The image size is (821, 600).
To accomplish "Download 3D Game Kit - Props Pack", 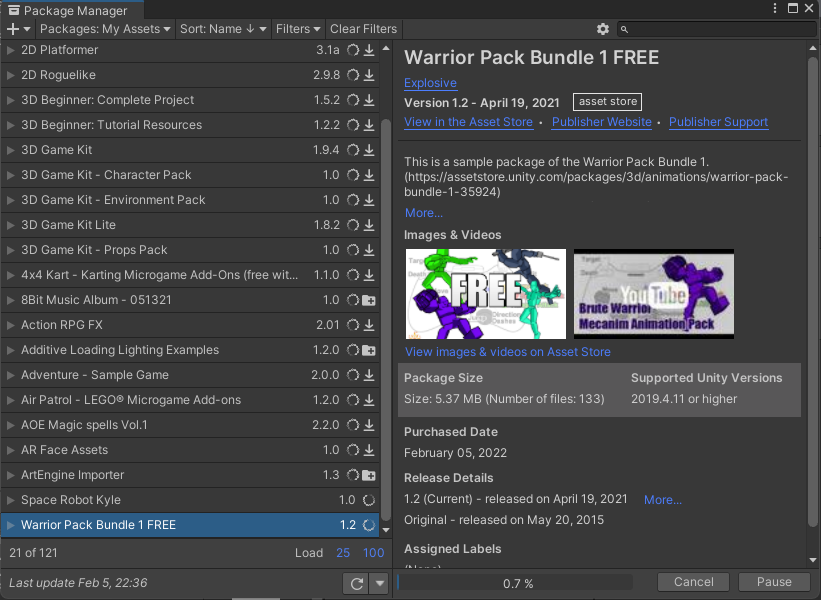I will pyautogui.click(x=369, y=250).
